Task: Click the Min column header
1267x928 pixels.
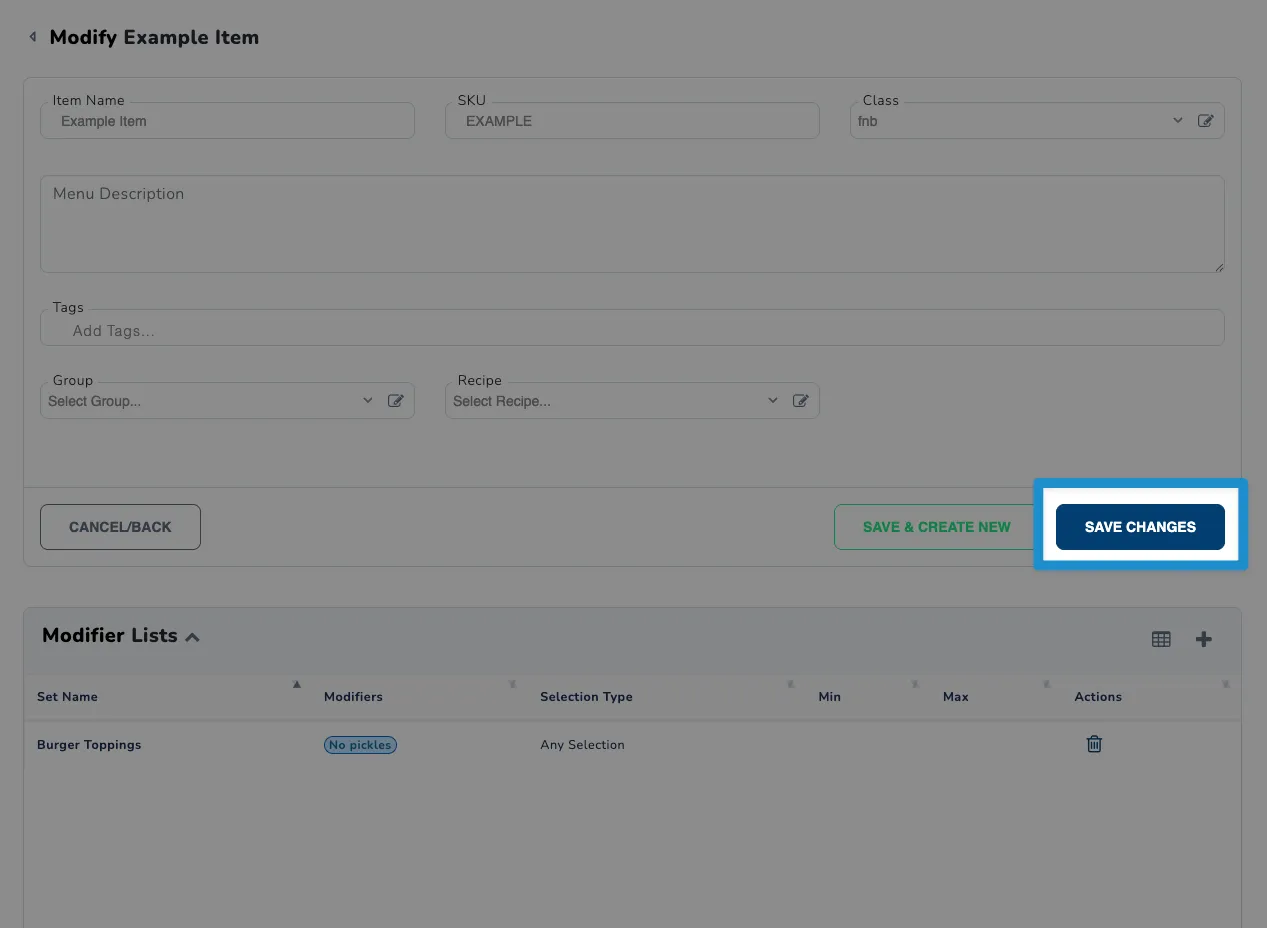Action: (x=829, y=697)
